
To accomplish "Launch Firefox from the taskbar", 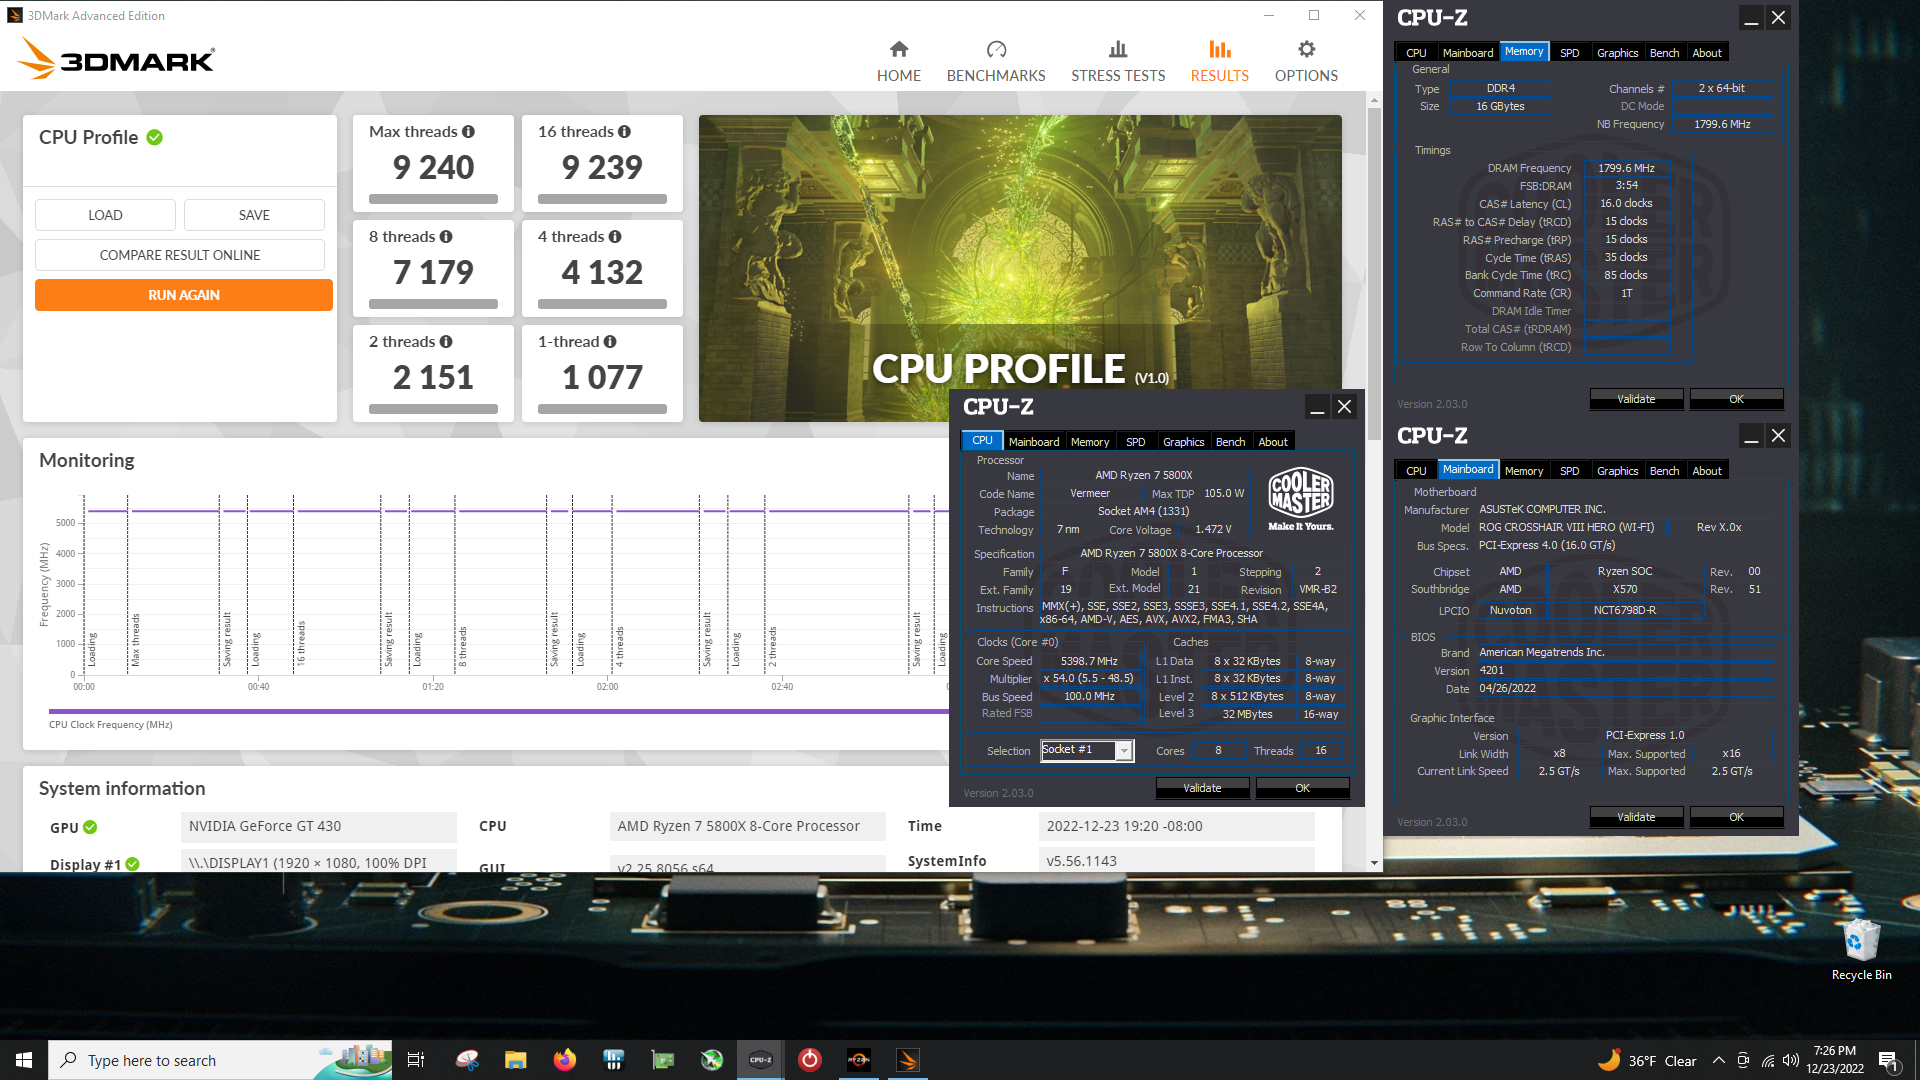I will (x=565, y=1060).
